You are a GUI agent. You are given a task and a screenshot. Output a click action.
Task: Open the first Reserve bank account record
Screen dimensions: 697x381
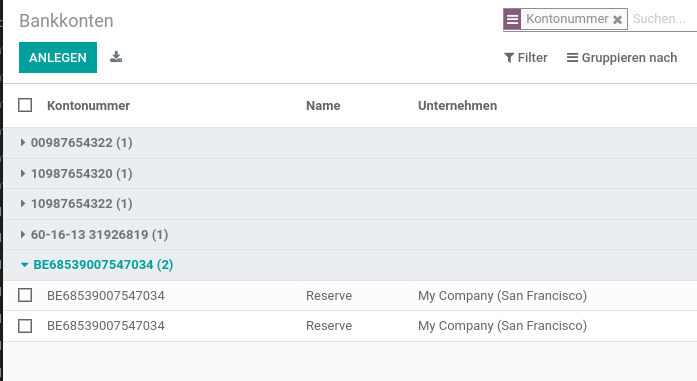[x=329, y=296]
